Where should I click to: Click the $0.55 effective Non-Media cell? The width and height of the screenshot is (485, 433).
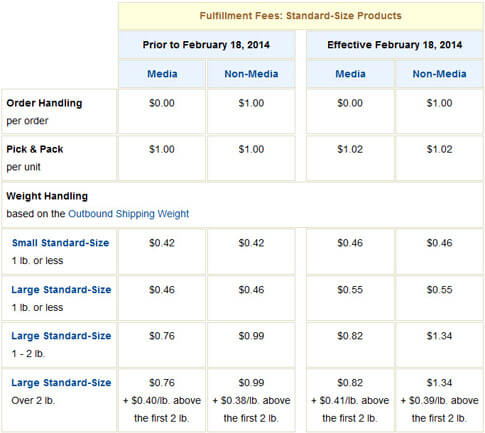click(439, 298)
